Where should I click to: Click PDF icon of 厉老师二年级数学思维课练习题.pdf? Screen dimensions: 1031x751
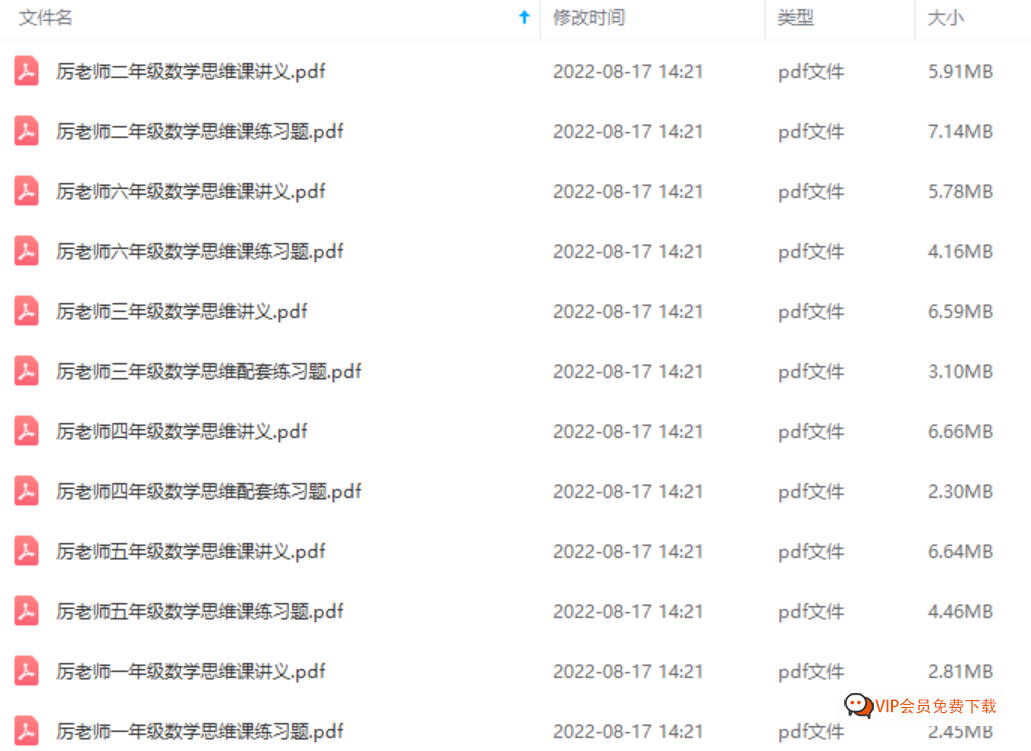26,131
